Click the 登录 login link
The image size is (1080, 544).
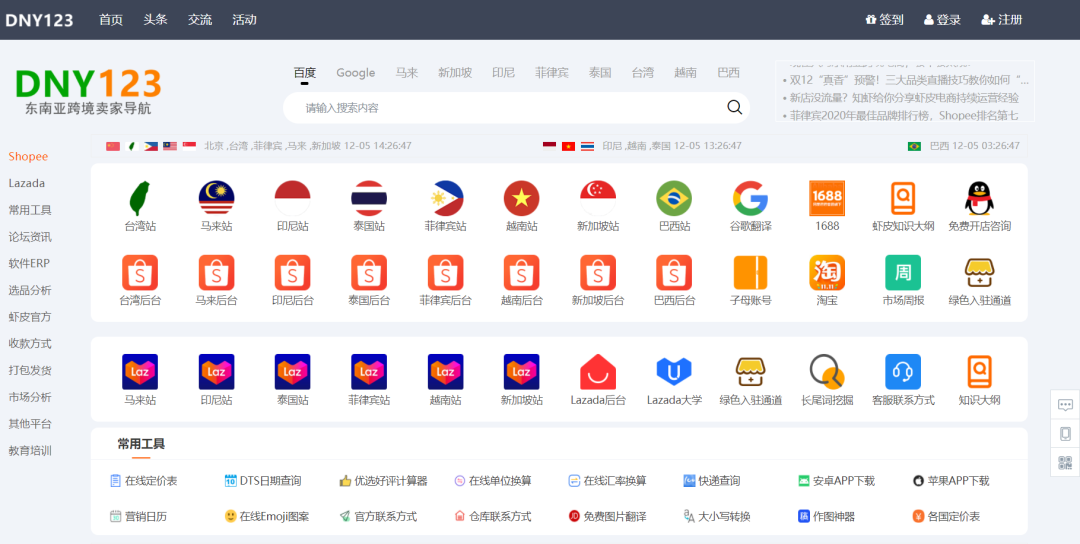(942, 20)
